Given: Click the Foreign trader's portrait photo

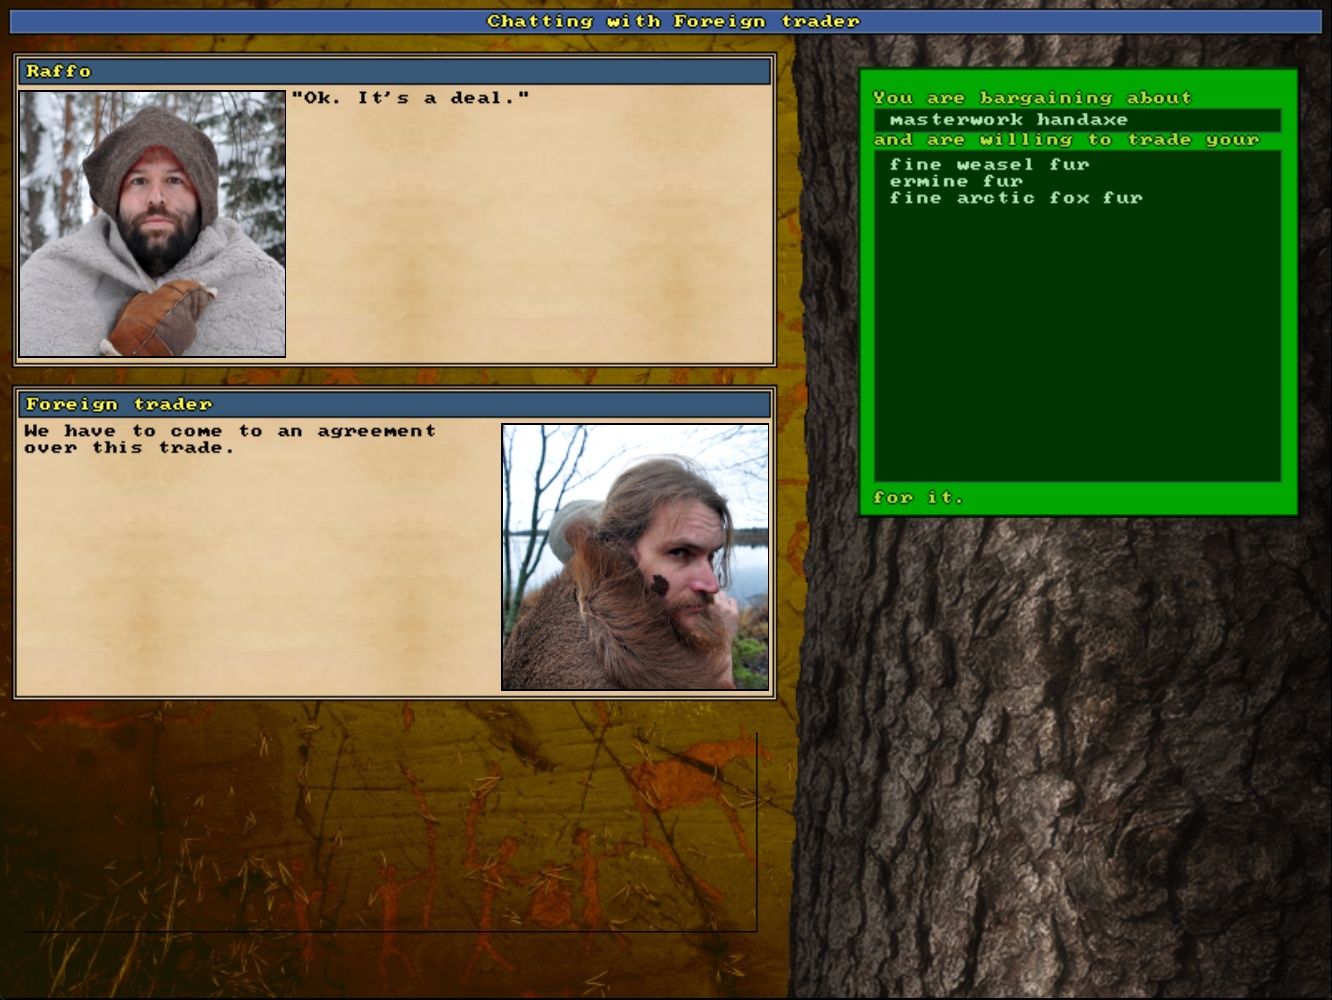Looking at the screenshot, I should (635, 557).
